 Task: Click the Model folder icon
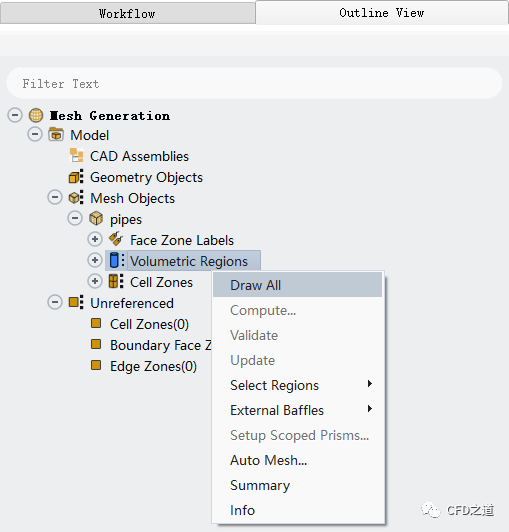(56, 135)
